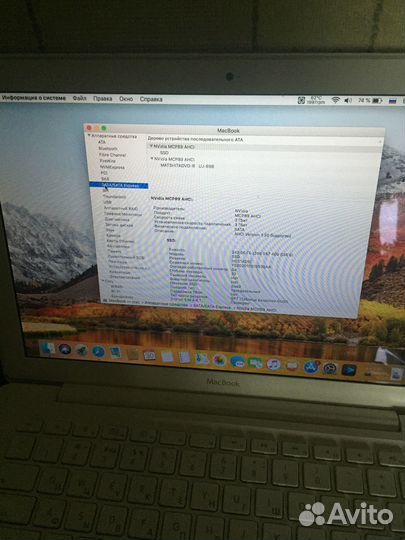Viewport: 405px width, 540px height.
Task: Open the Информация о системе app menu
Action: (33, 98)
